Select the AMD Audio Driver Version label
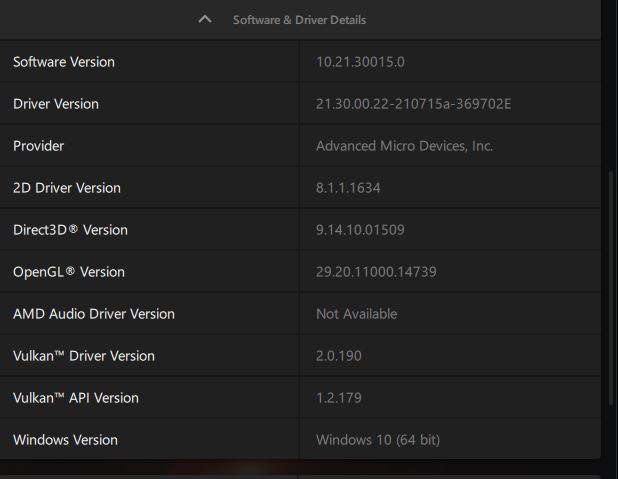 pos(94,314)
